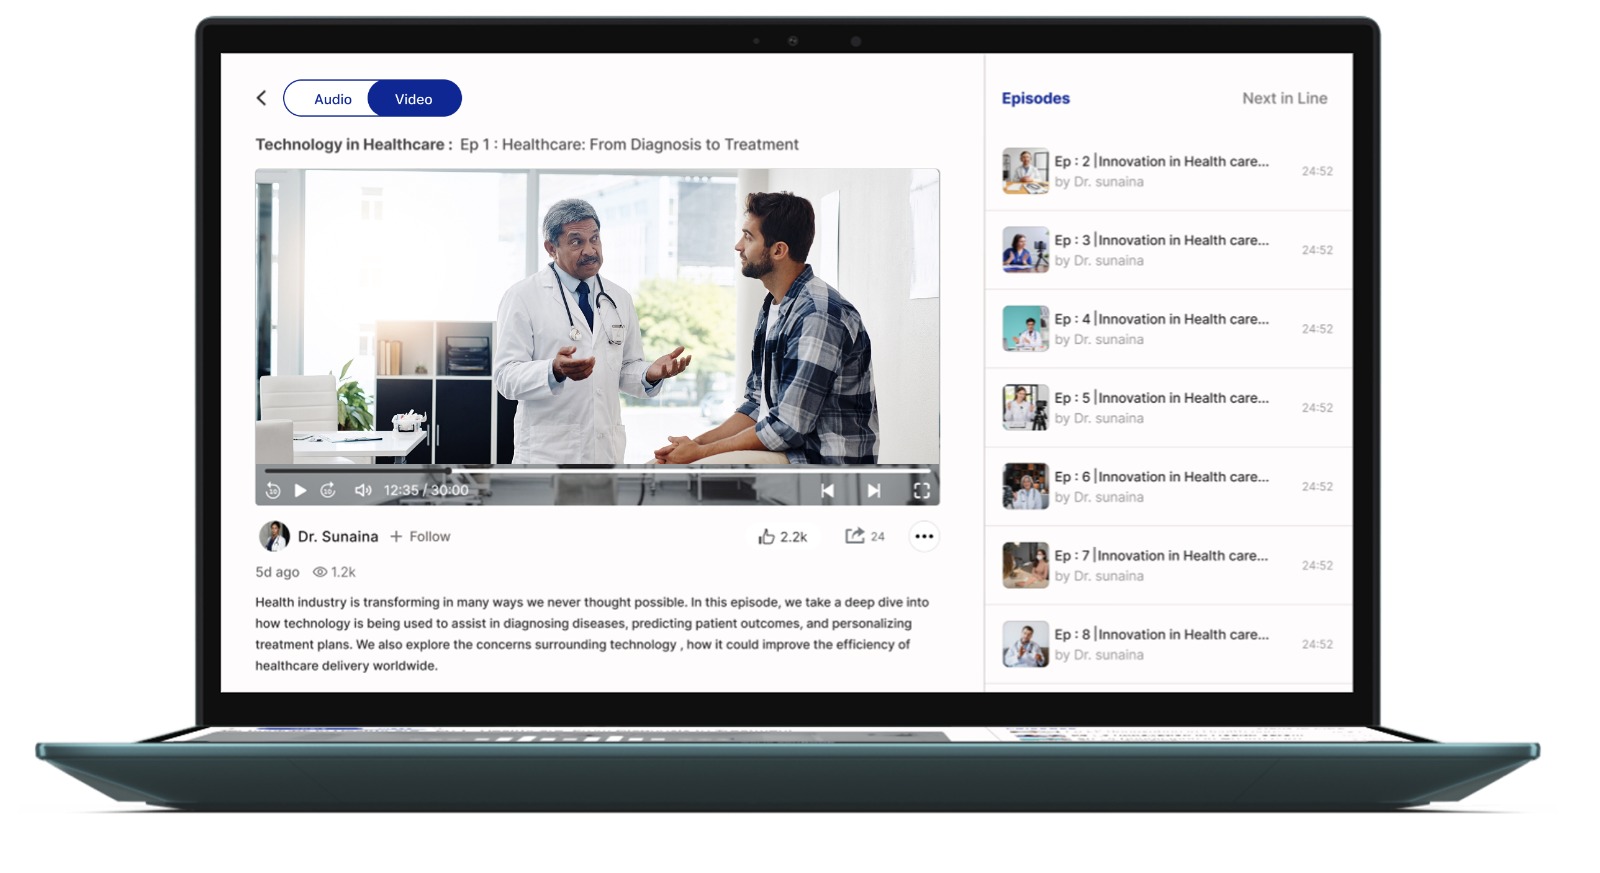
Task: Jump to the previous episode track
Action: (827, 490)
